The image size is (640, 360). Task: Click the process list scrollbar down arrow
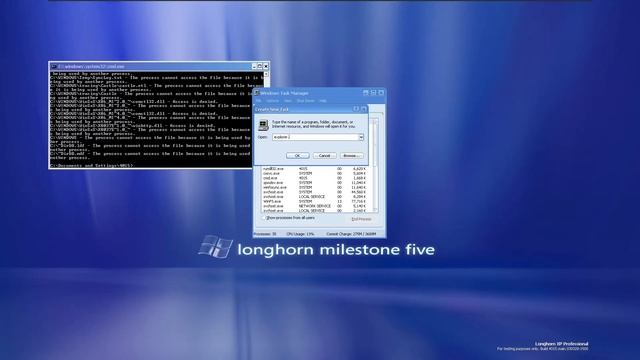pyautogui.click(x=375, y=210)
